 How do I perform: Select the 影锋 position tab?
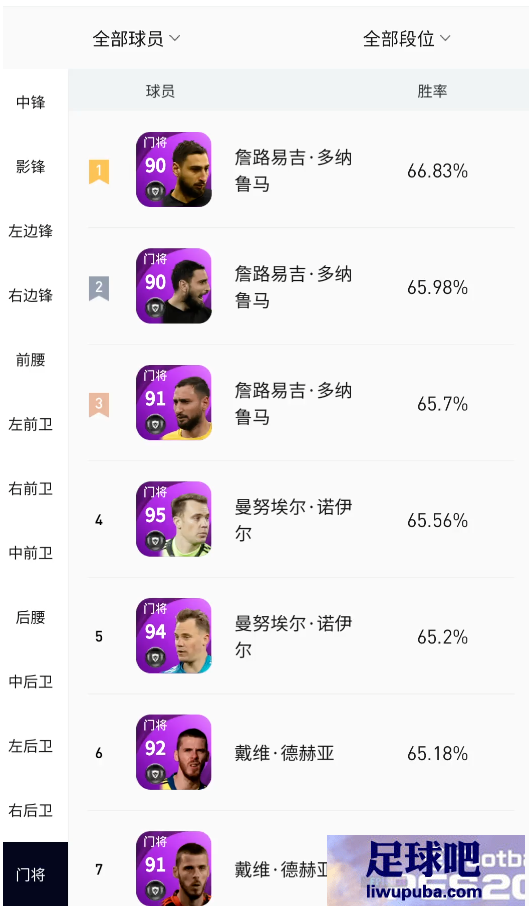pyautogui.click(x=31, y=167)
